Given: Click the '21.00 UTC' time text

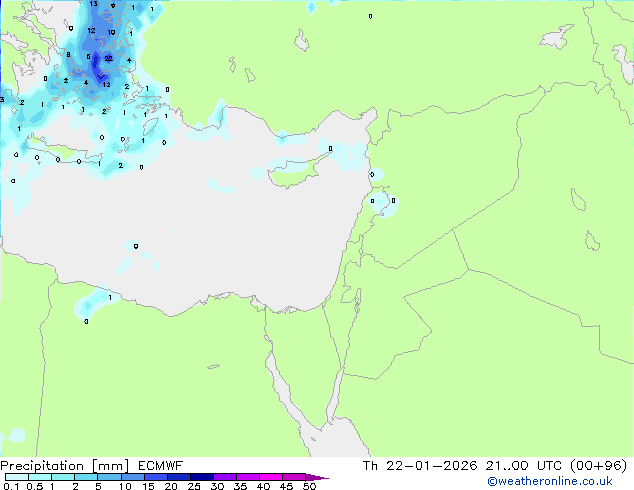Looking at the screenshot, I should click(x=524, y=466).
